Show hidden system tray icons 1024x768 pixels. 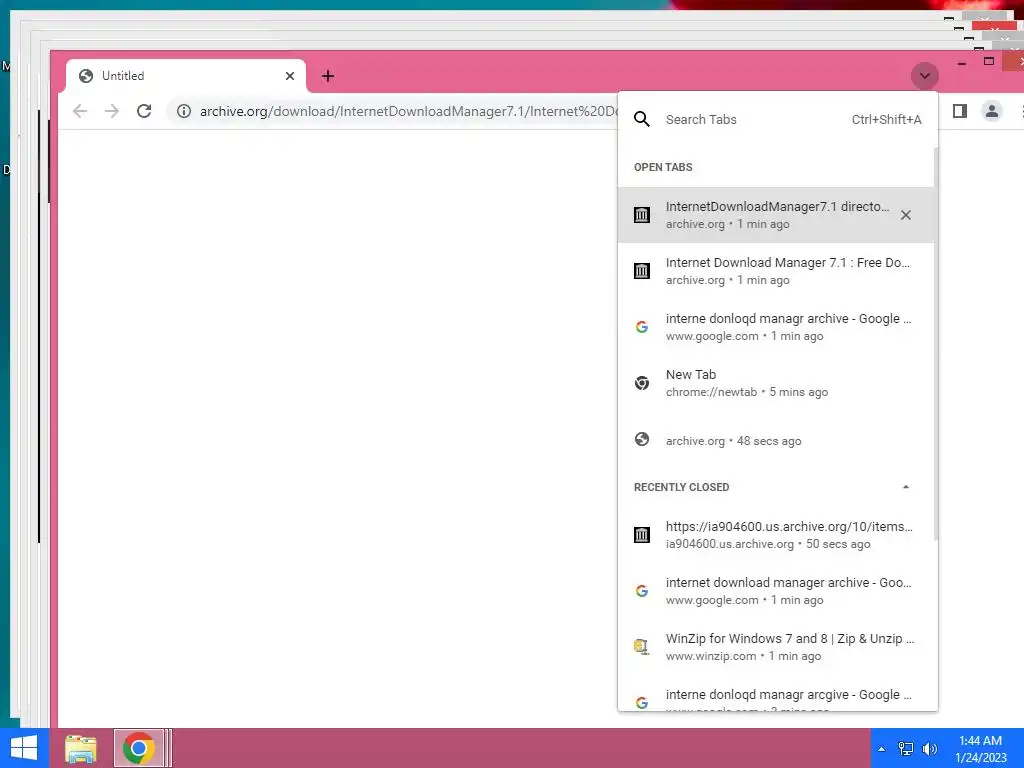tap(882, 748)
